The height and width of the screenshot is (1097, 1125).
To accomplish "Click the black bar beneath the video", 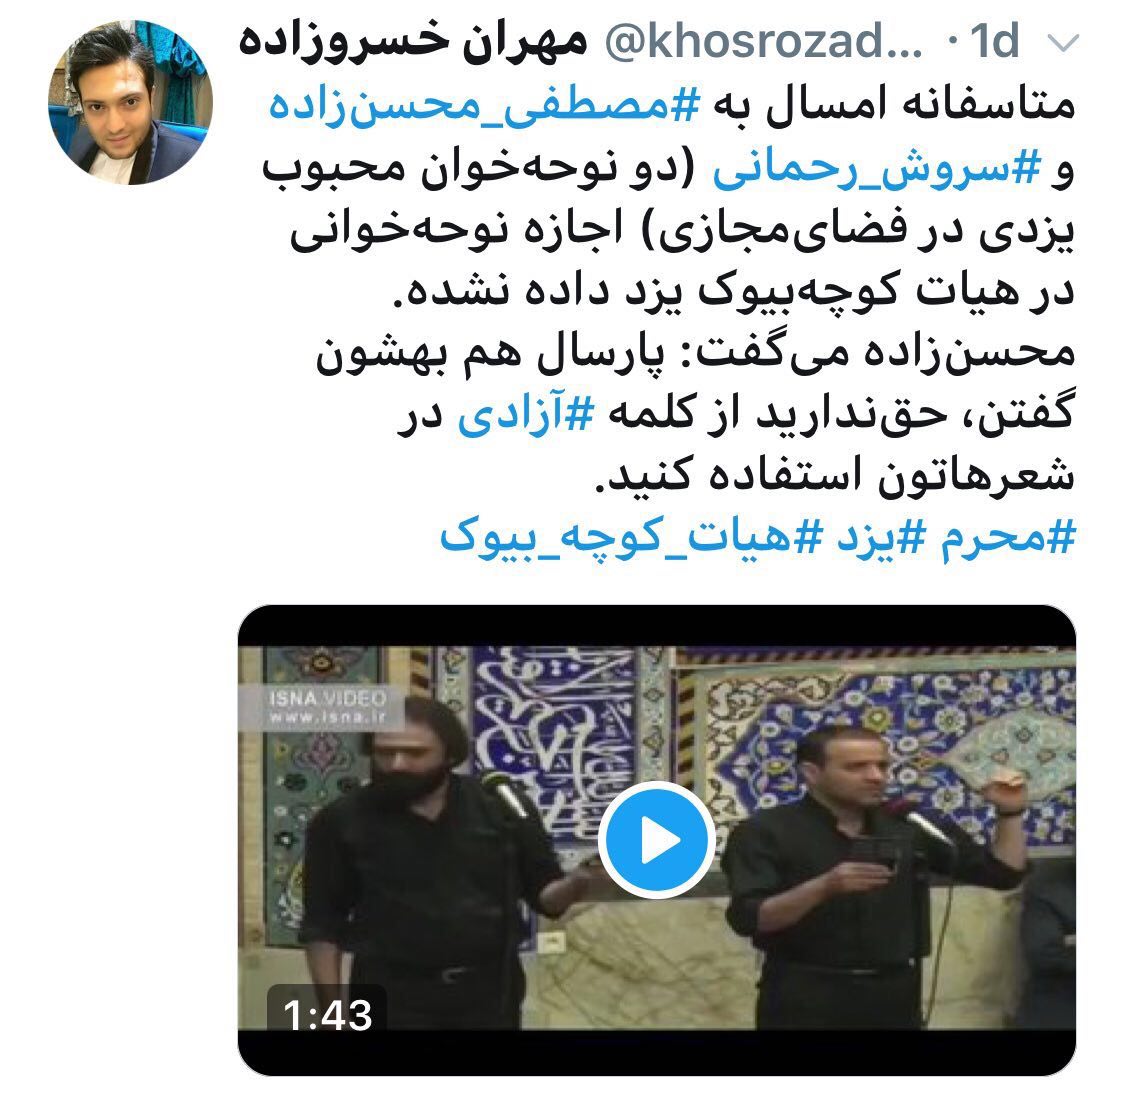I will (x=656, y=1052).
